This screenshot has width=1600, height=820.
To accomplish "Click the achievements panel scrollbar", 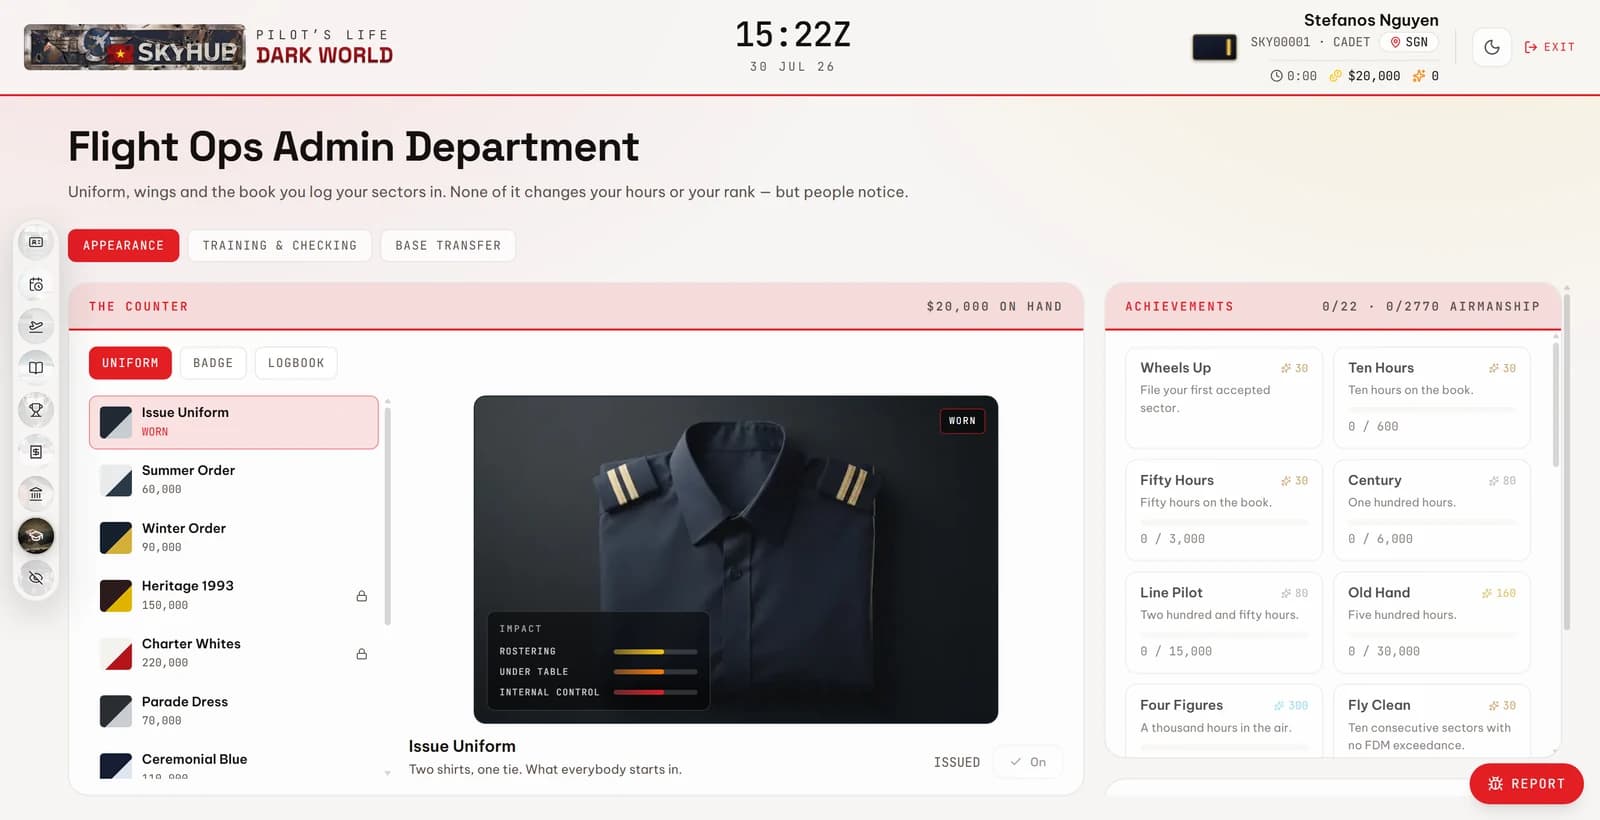I will coord(1556,405).
